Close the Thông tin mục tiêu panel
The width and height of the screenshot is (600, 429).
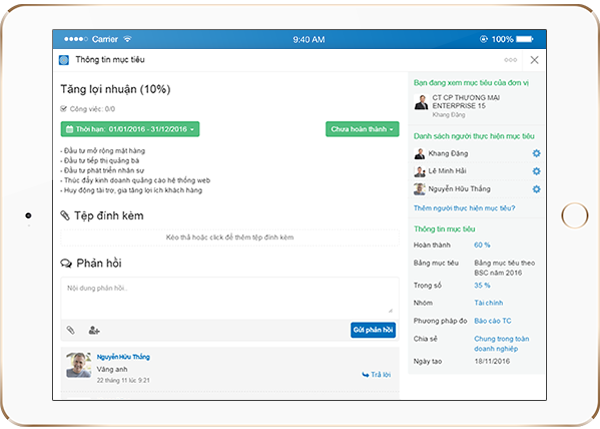534,60
